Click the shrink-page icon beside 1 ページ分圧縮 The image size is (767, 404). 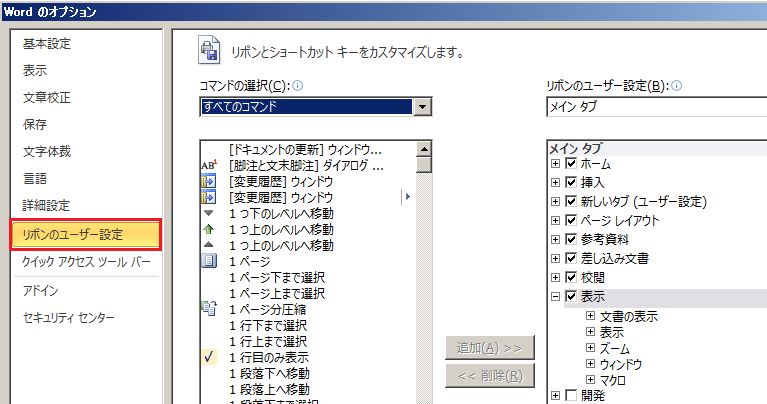click(x=209, y=309)
